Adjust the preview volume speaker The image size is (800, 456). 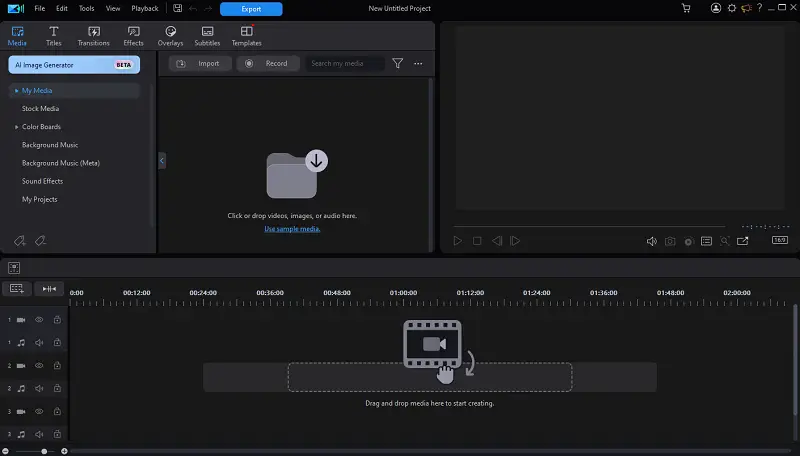point(652,241)
